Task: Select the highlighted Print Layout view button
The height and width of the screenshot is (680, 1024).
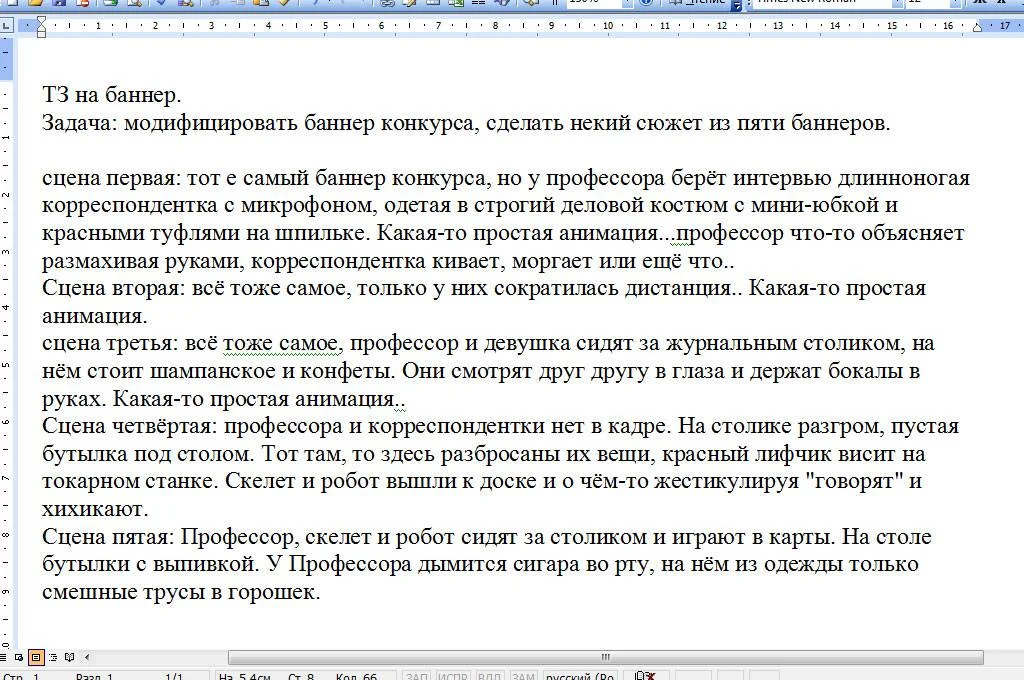Action: point(36,657)
